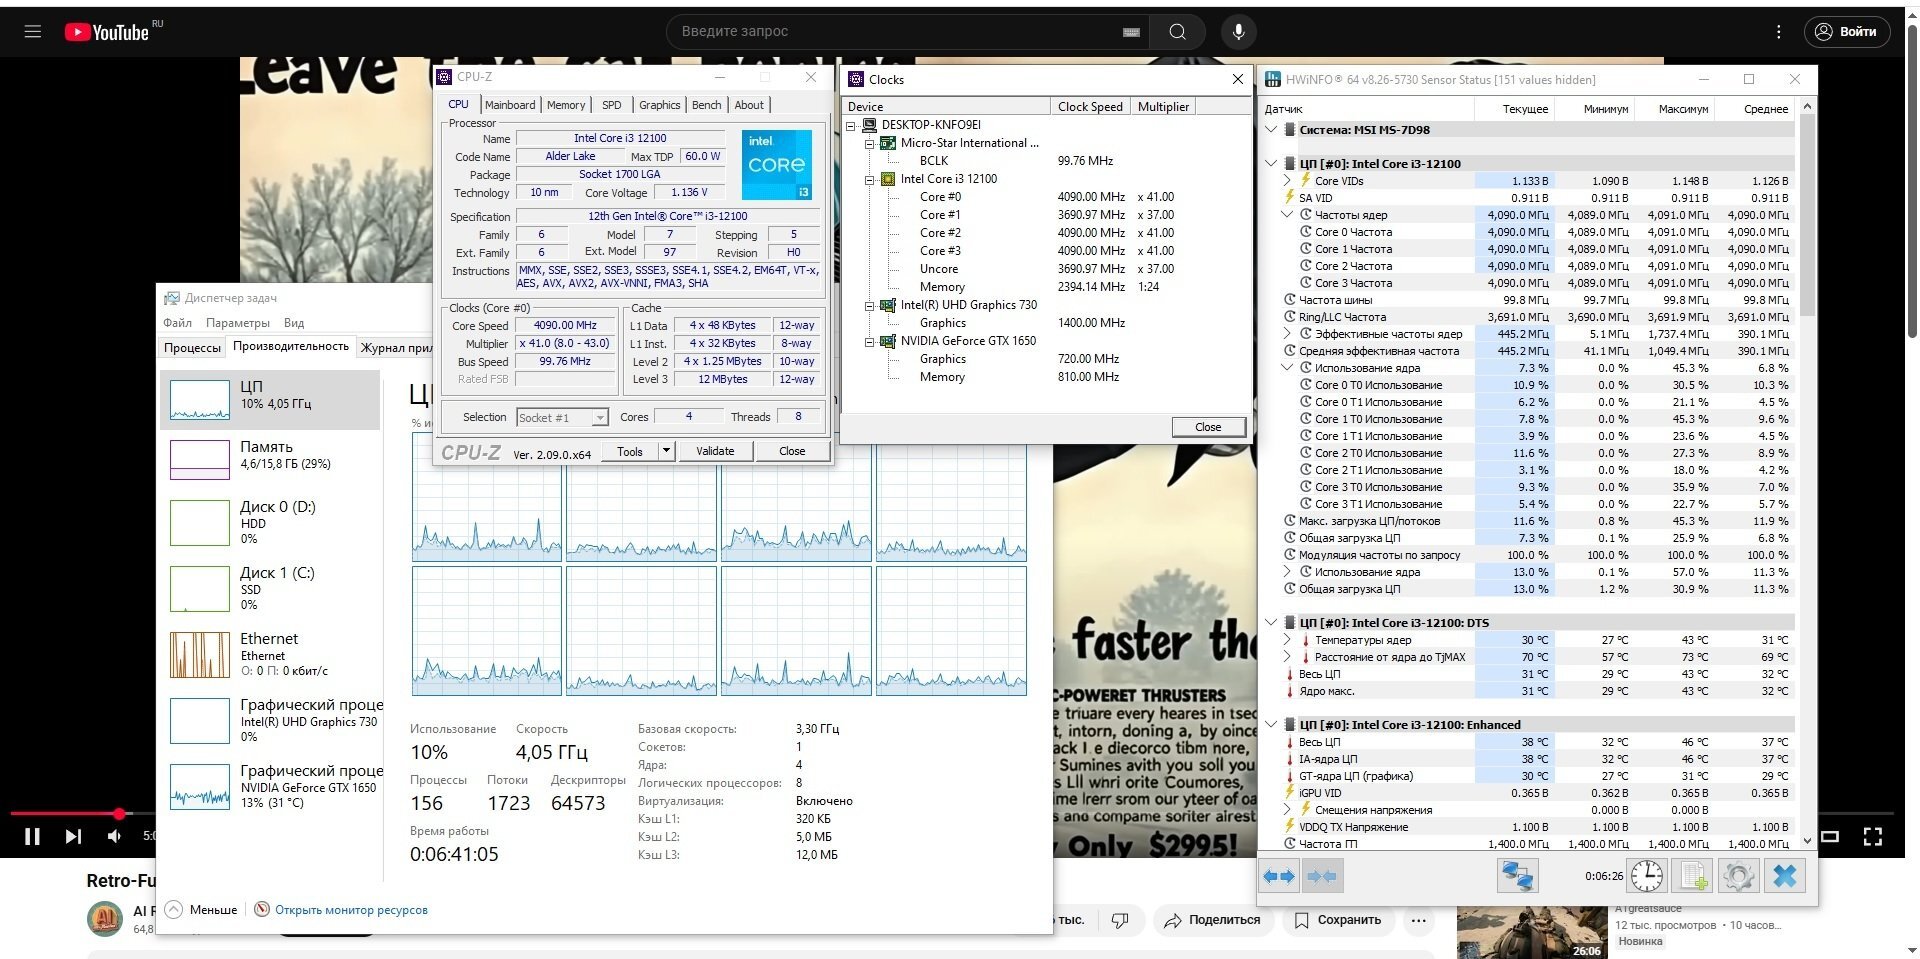Click HWiNFO clock reset timer icon
Image resolution: width=1920 pixels, height=959 pixels.
coord(1647,876)
